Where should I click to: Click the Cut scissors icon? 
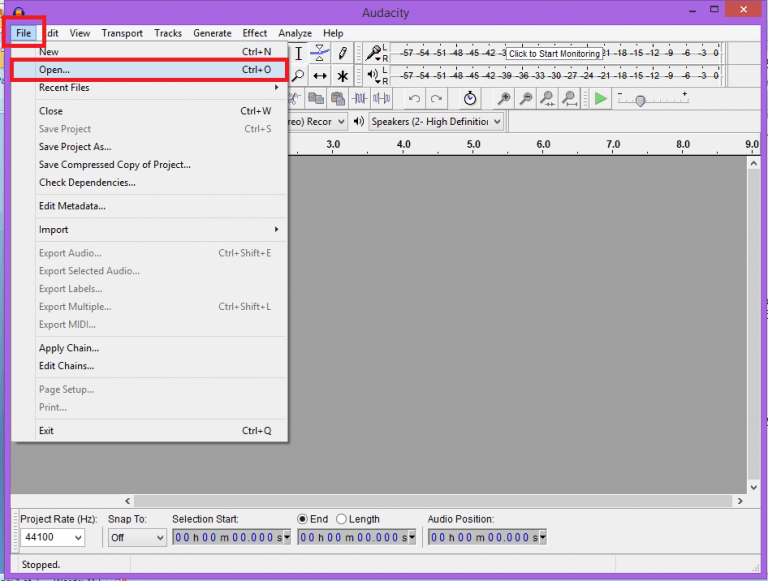click(x=294, y=99)
